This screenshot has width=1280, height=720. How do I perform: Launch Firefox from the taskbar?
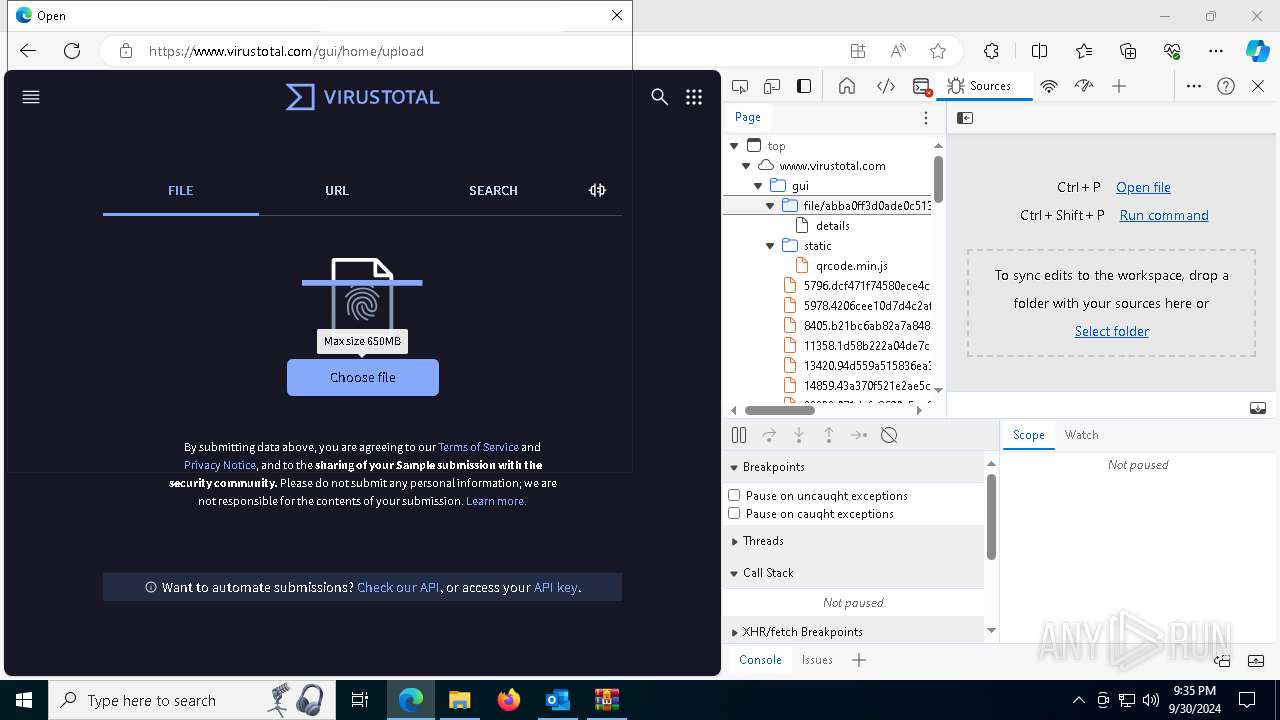508,700
